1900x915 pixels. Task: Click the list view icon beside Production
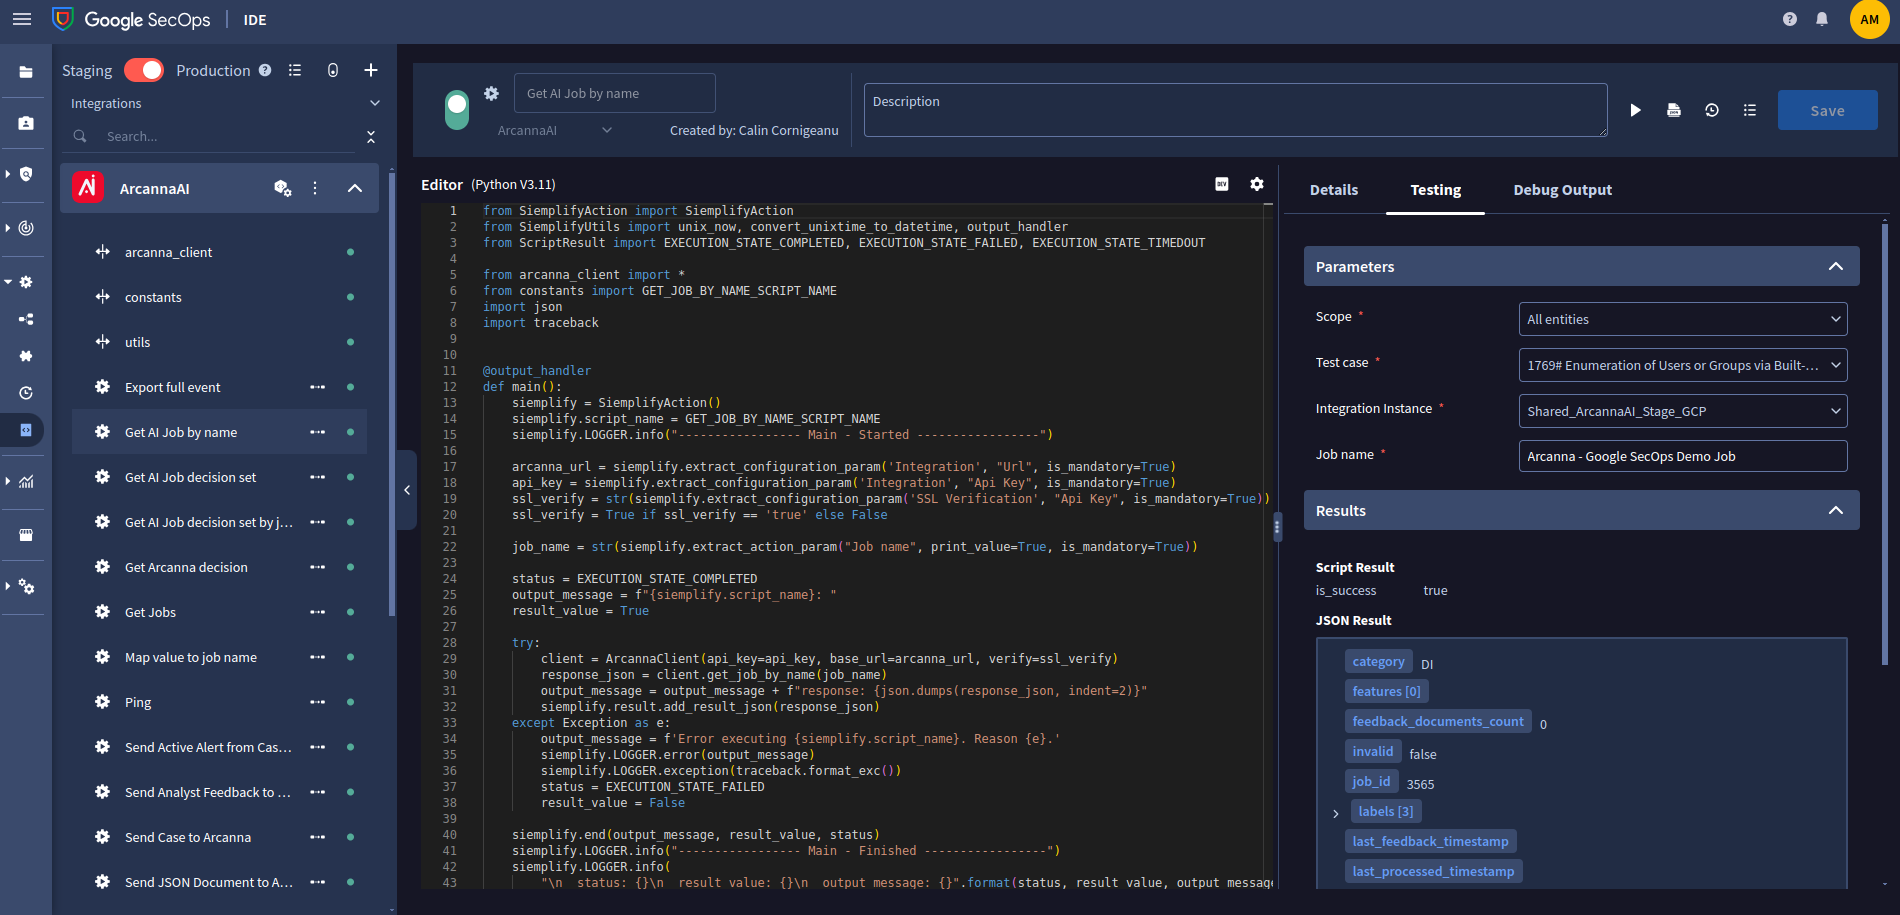point(295,70)
